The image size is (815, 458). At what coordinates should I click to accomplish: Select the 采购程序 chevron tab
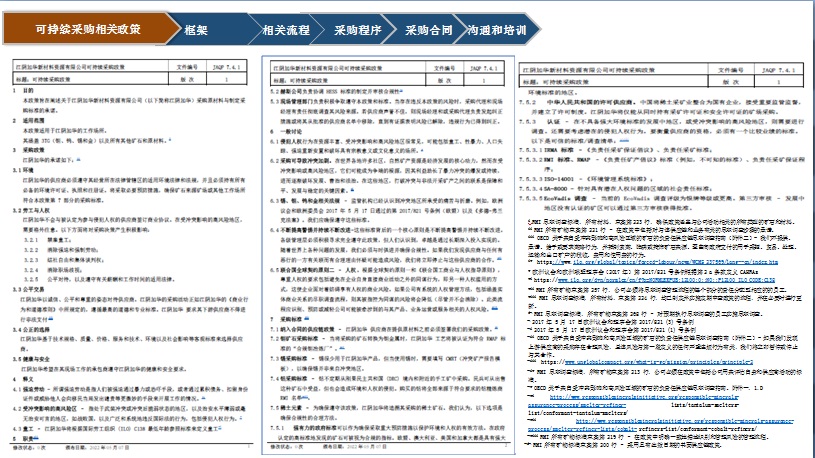pyautogui.click(x=358, y=30)
